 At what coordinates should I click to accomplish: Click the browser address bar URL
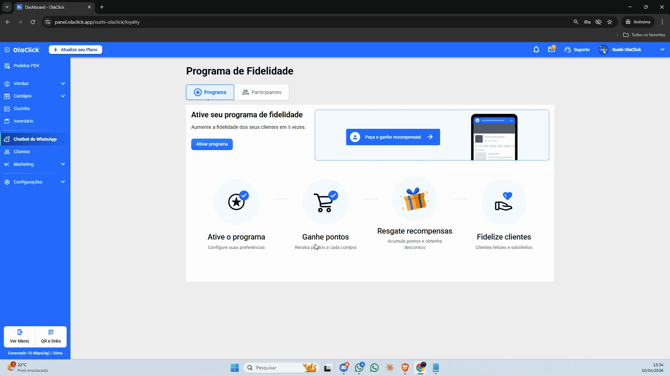coord(97,22)
